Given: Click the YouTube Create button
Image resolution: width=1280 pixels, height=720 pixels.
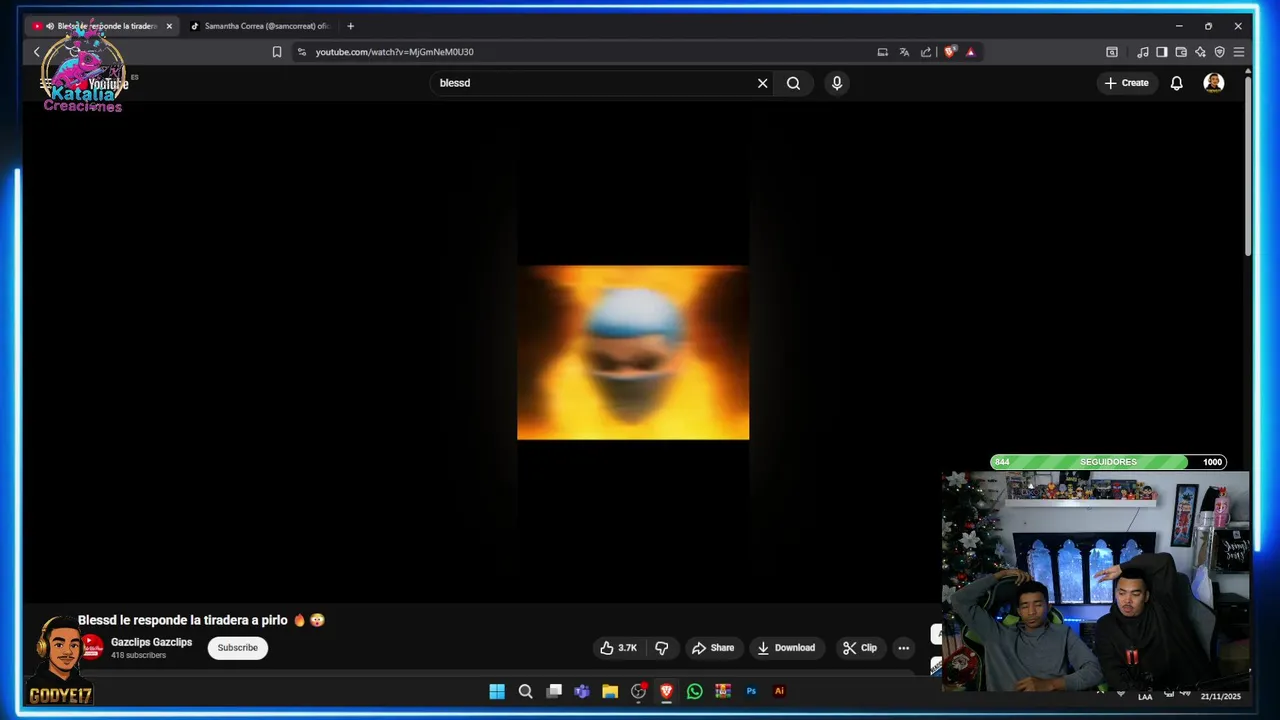Looking at the screenshot, I should (x=1126, y=83).
